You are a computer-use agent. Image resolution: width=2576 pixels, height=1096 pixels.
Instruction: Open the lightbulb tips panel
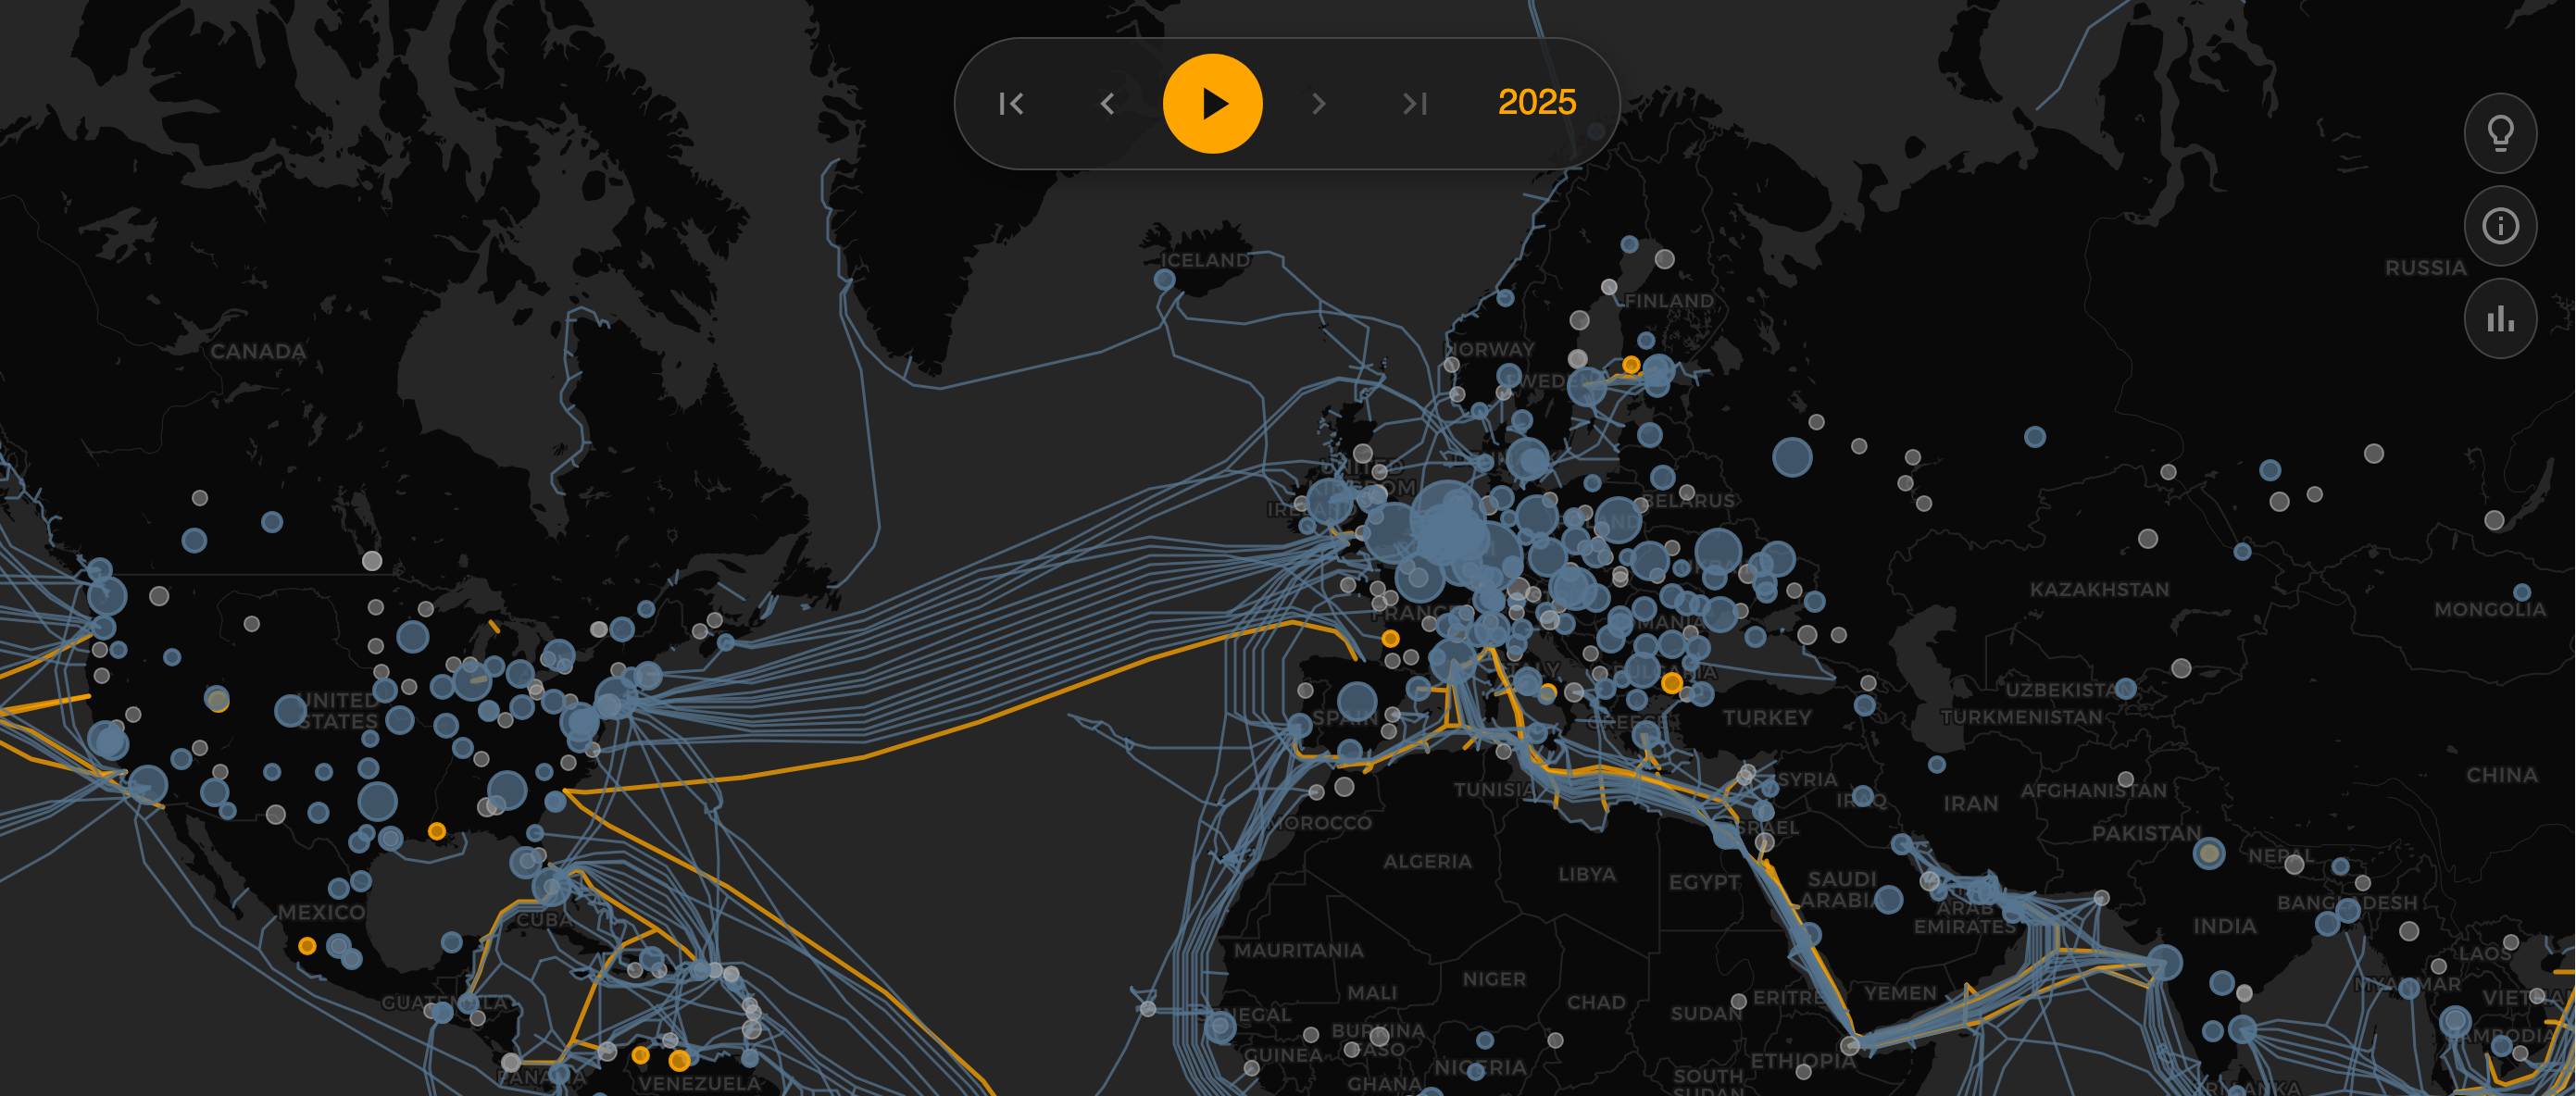[x=2500, y=133]
